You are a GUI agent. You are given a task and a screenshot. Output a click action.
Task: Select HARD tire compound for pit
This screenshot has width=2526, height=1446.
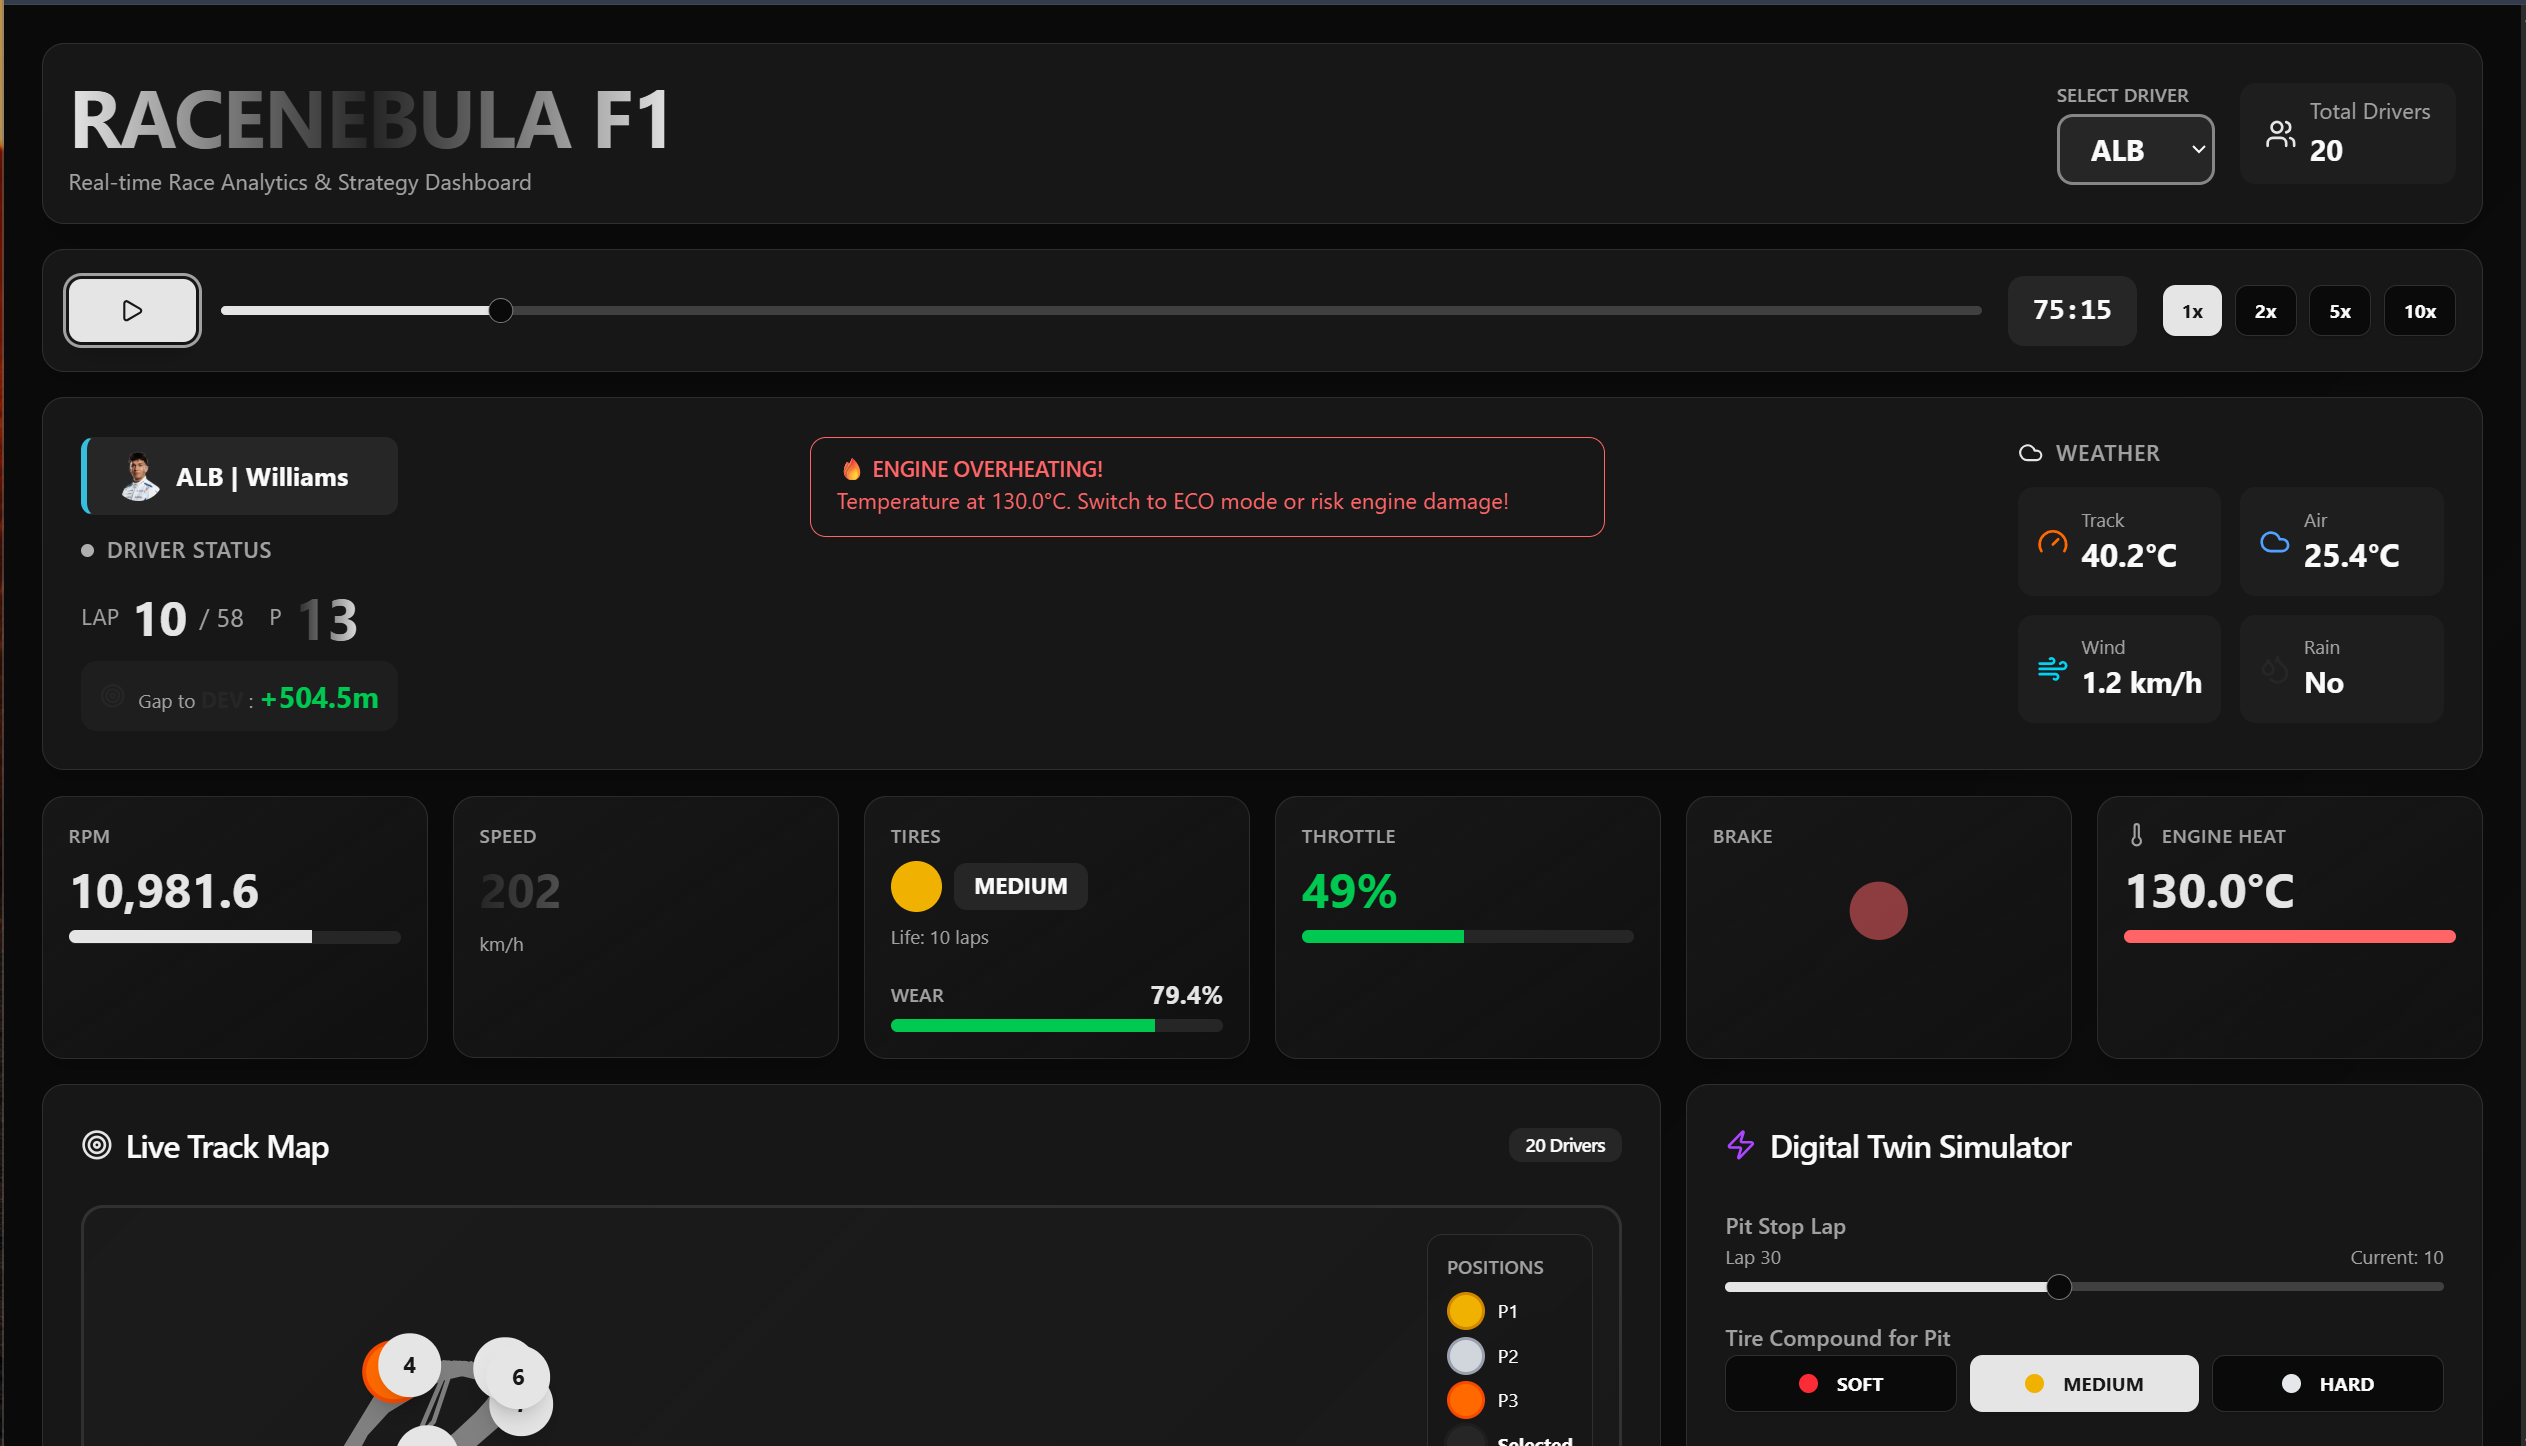(2326, 1383)
